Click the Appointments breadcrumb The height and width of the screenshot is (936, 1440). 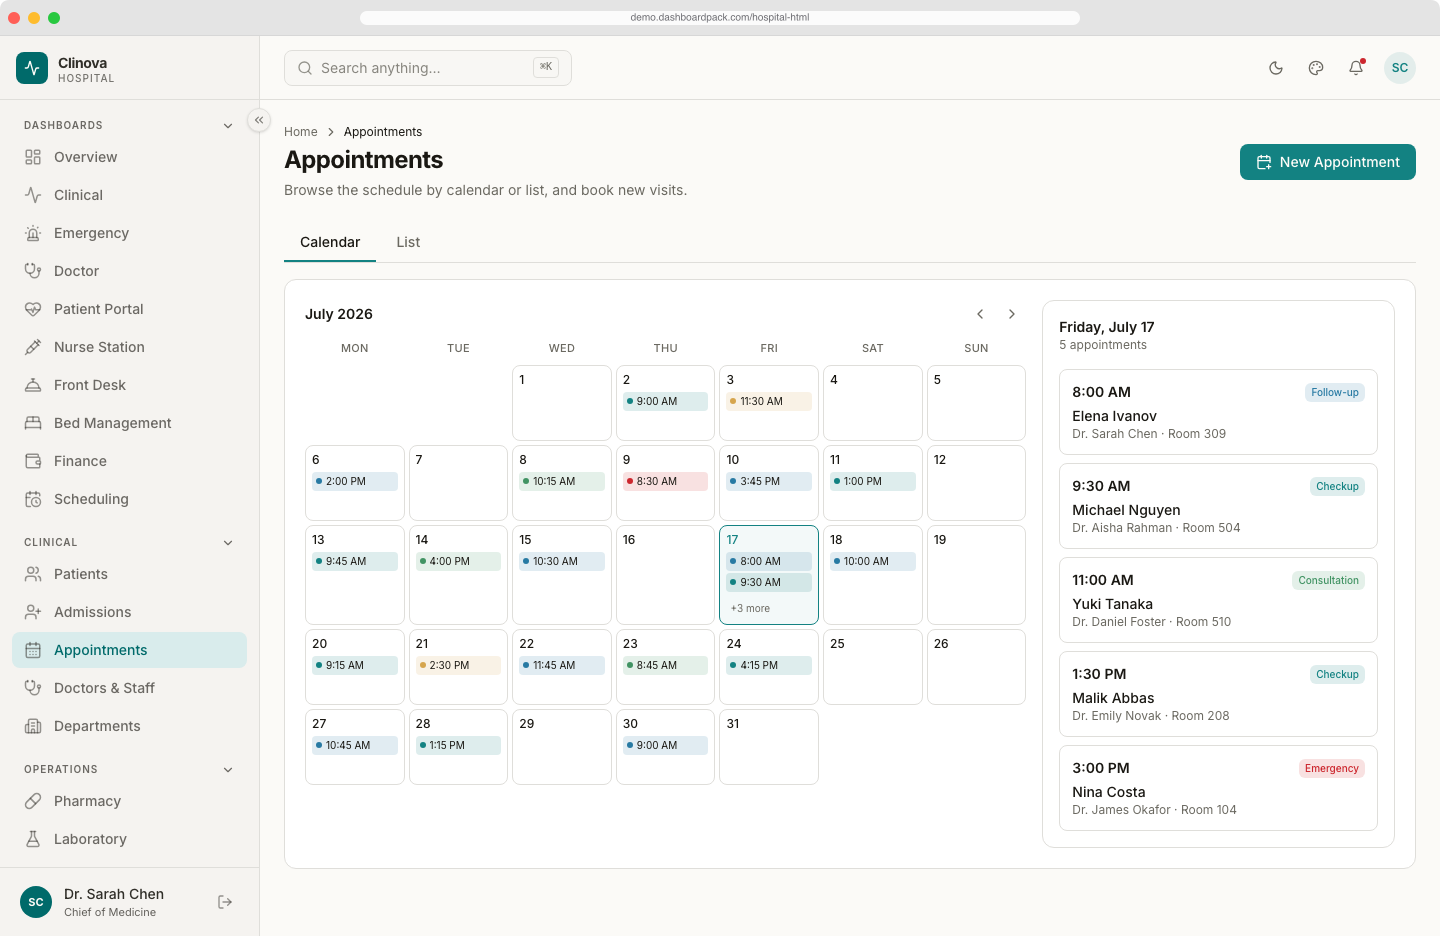tap(383, 132)
